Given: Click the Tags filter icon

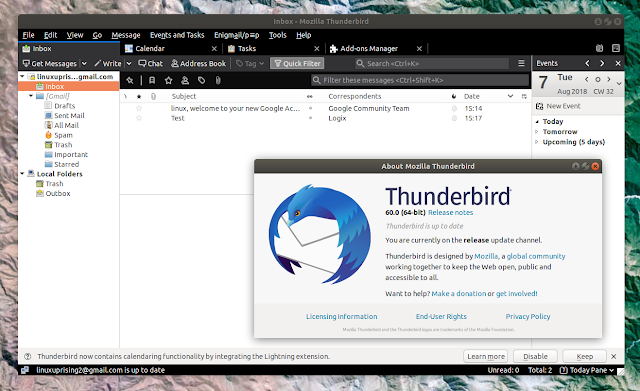Looking at the screenshot, I should click(x=202, y=80).
